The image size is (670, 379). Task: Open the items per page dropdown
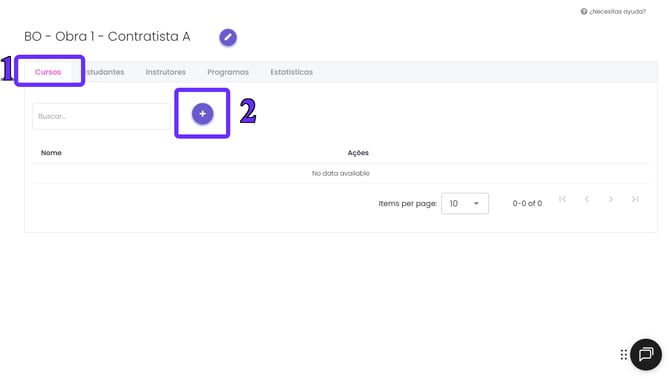465,203
